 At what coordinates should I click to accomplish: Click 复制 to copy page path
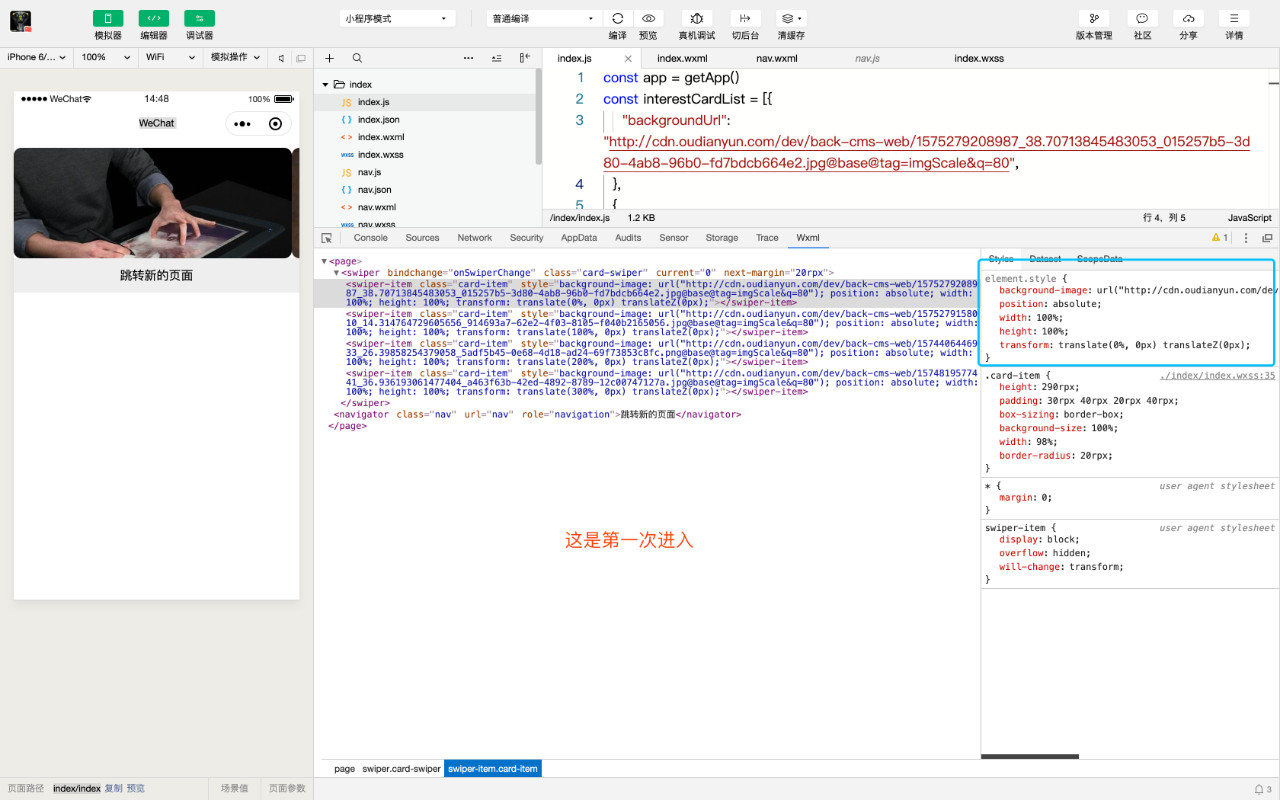coord(113,789)
